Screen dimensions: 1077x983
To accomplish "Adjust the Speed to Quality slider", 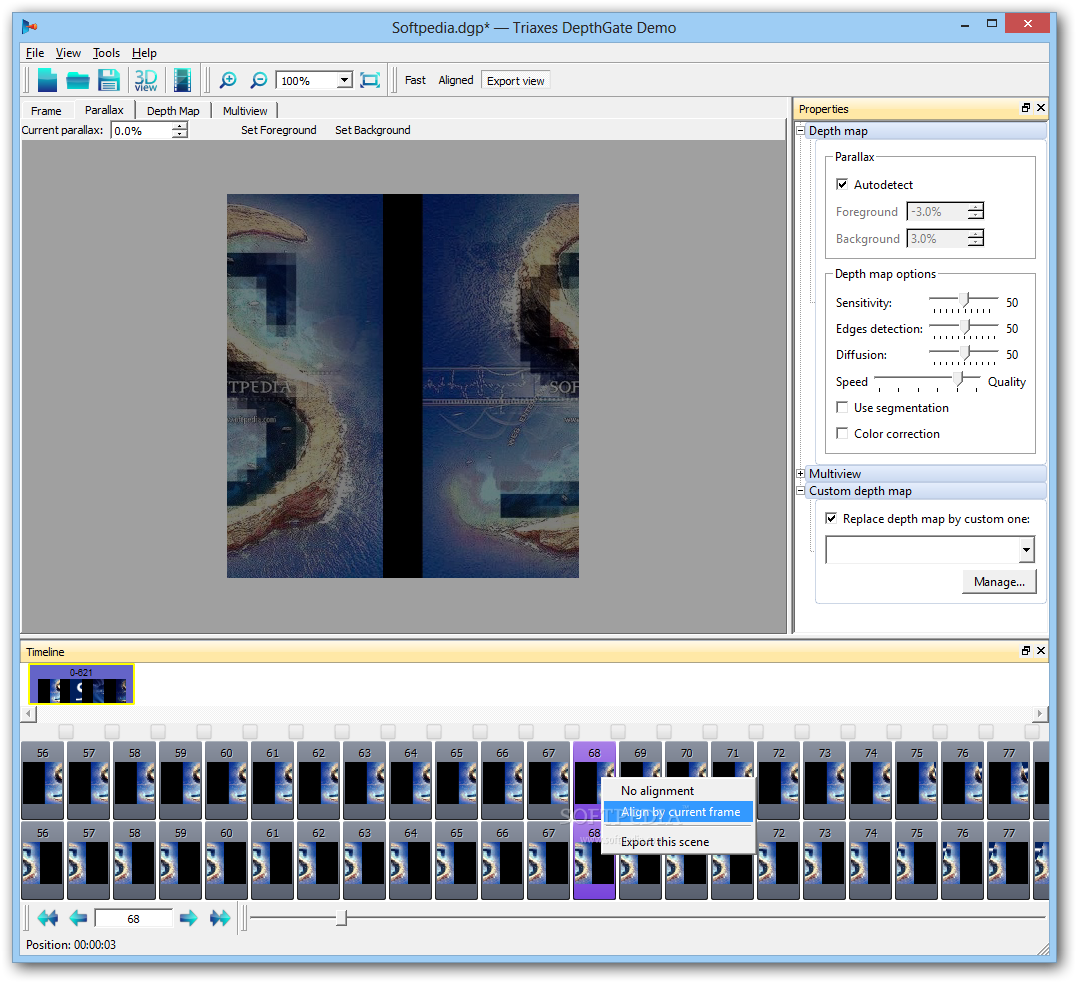I will 960,378.
